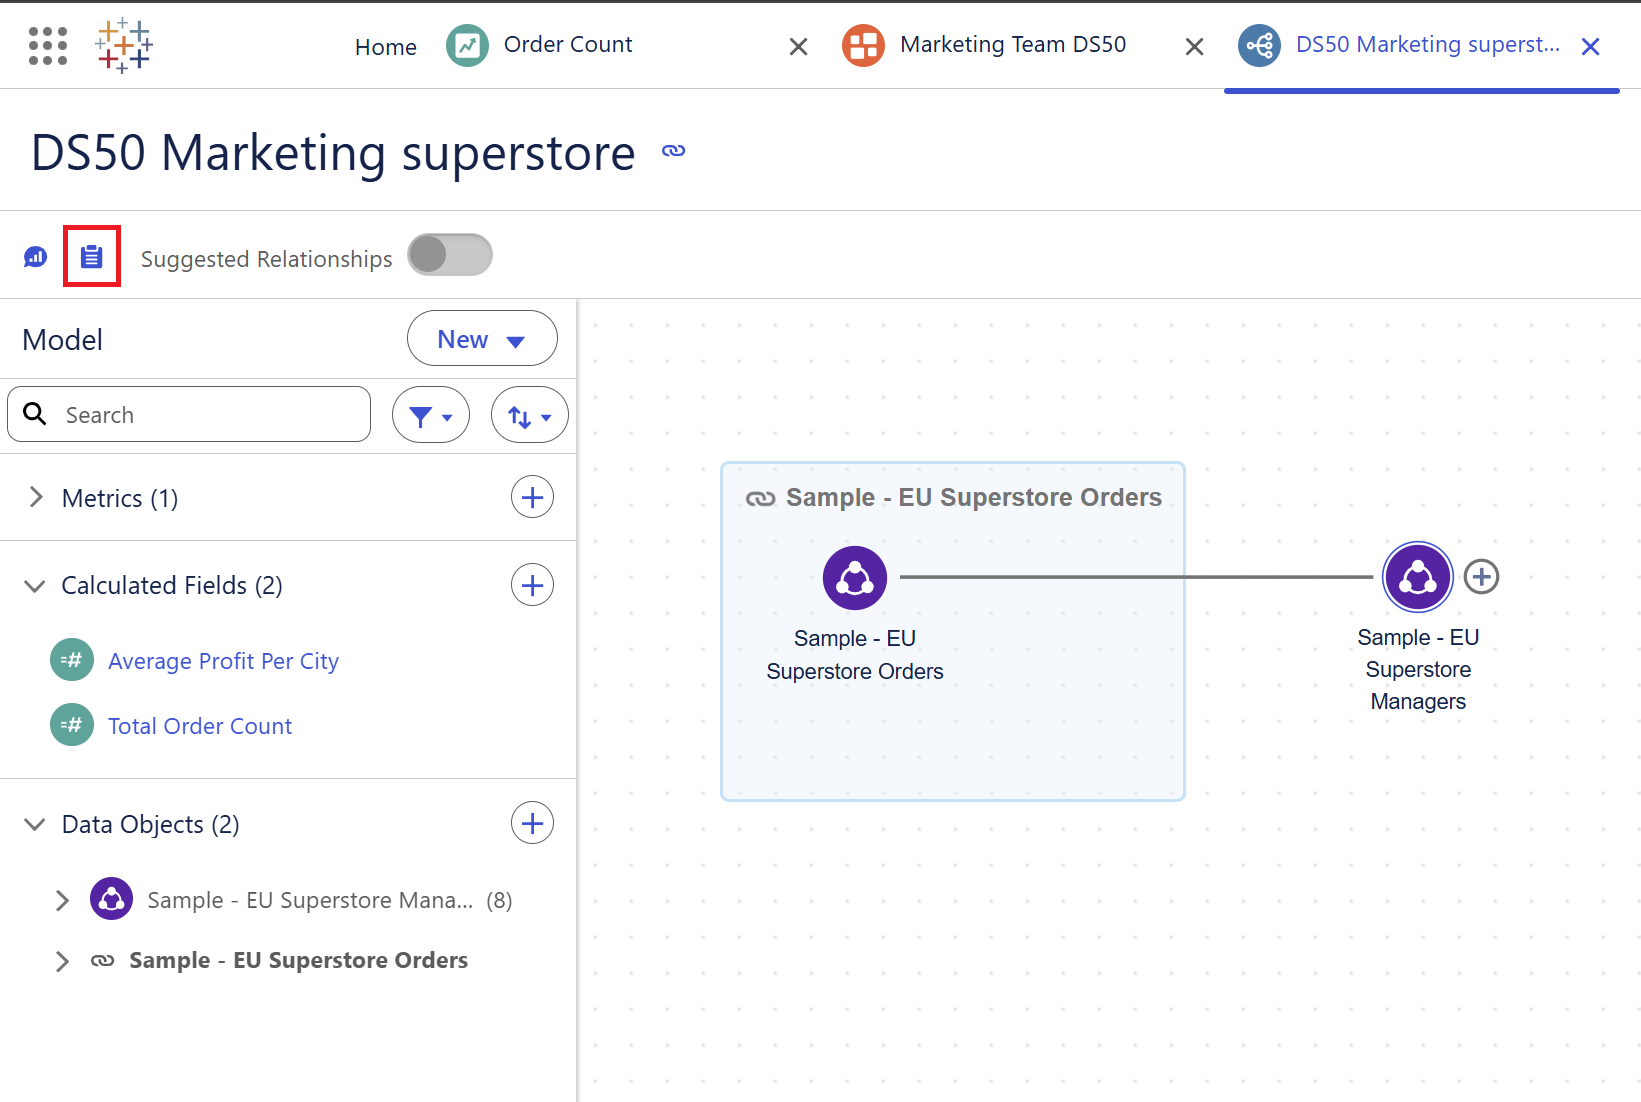Click the Average Profit Per City field icon
1641x1102 pixels.
click(72, 660)
